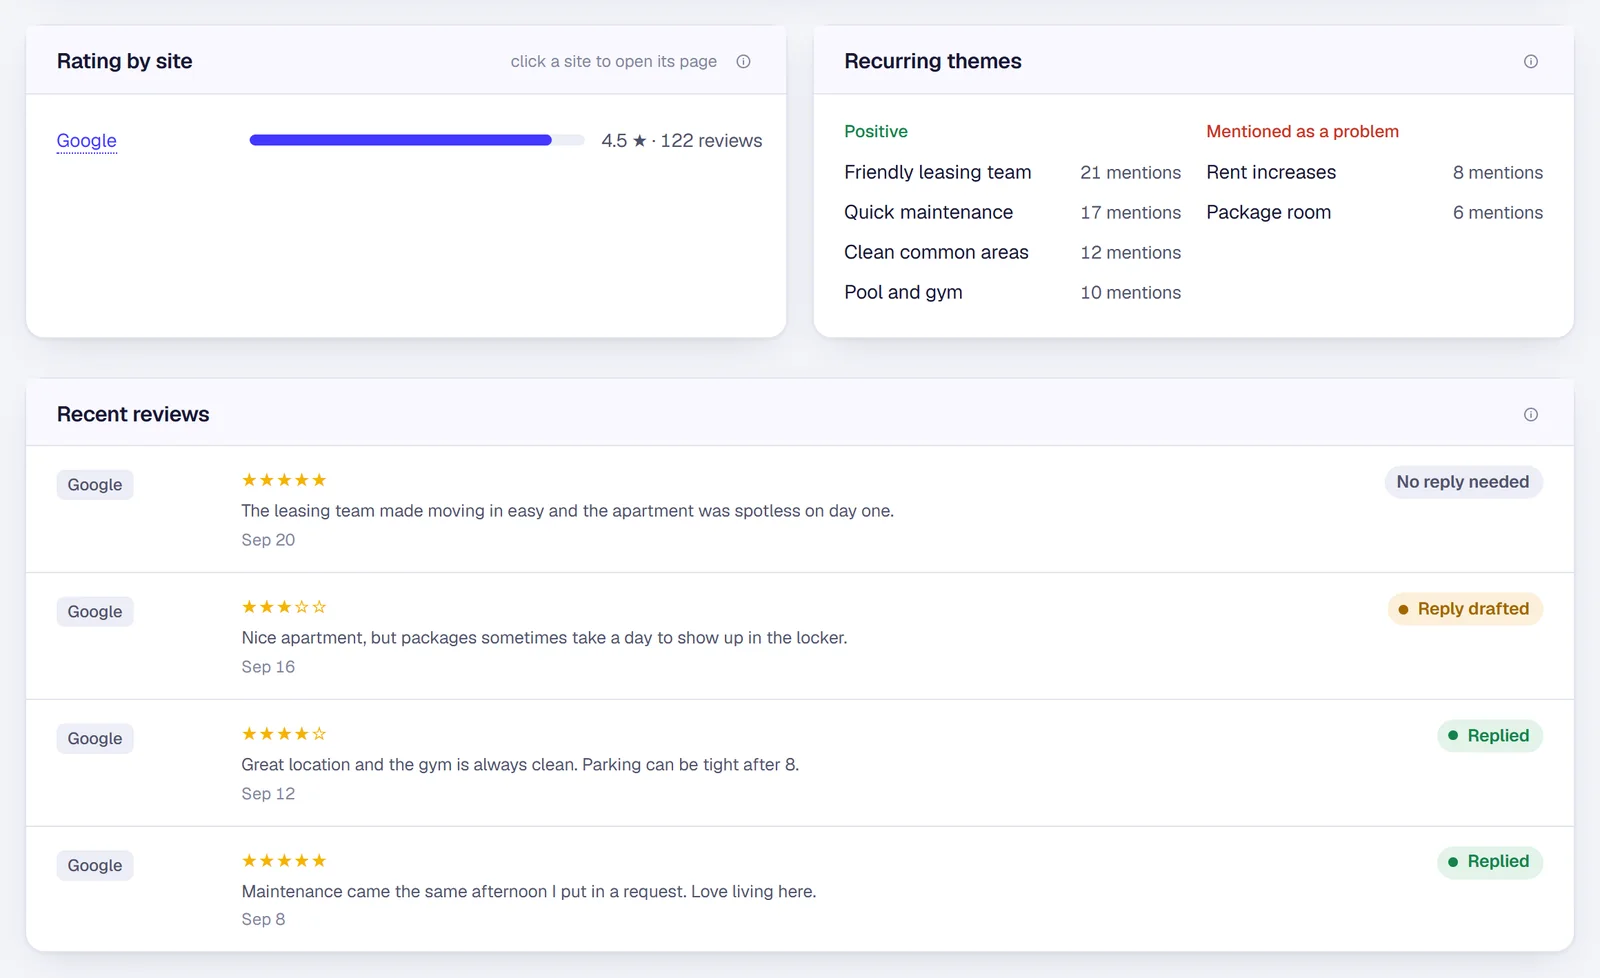Click the 'Sep 20' review date
The height and width of the screenshot is (978, 1600).
268,540
